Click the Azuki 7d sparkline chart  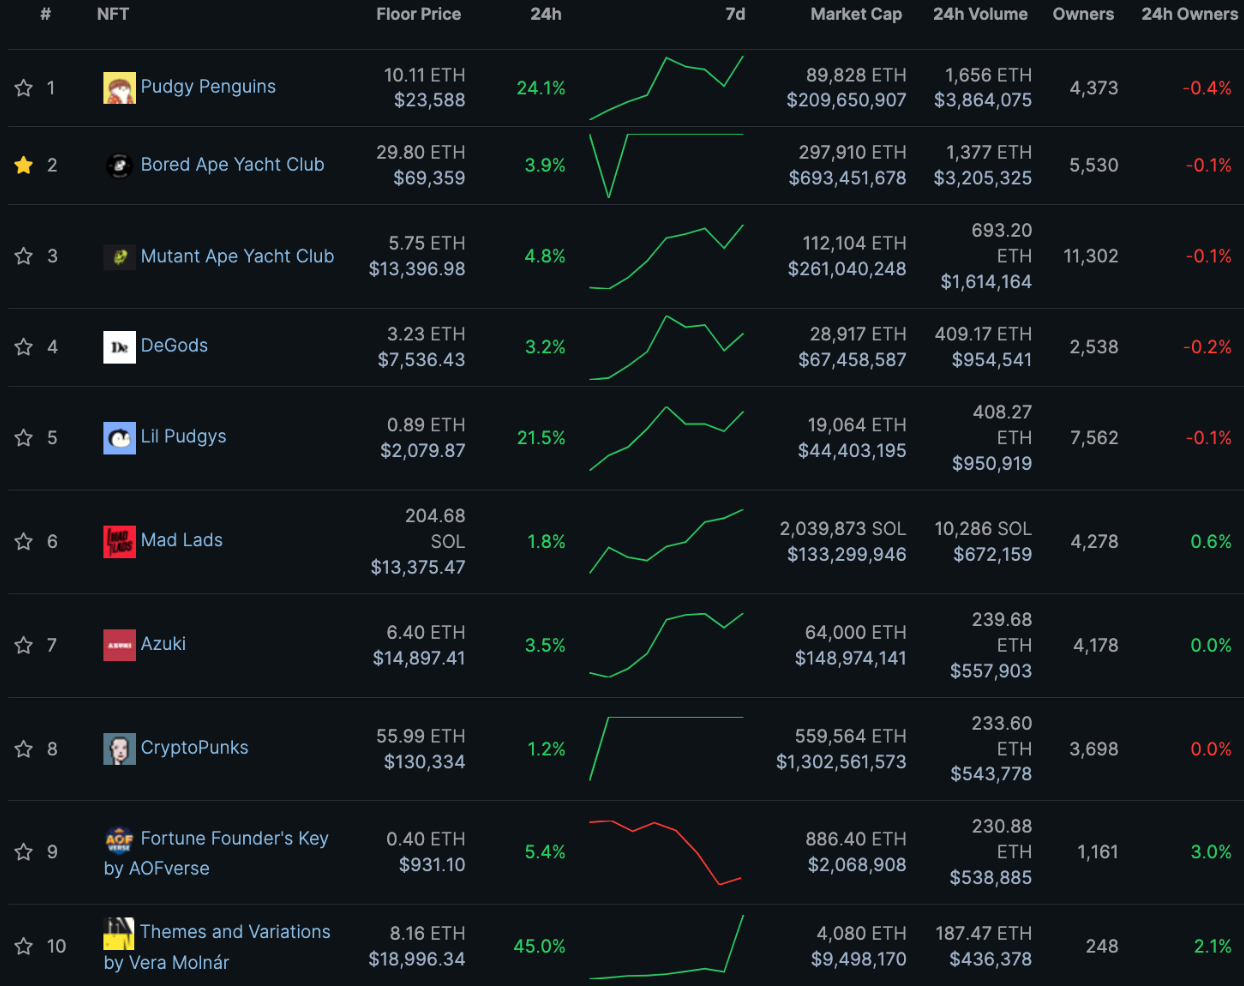click(x=666, y=646)
